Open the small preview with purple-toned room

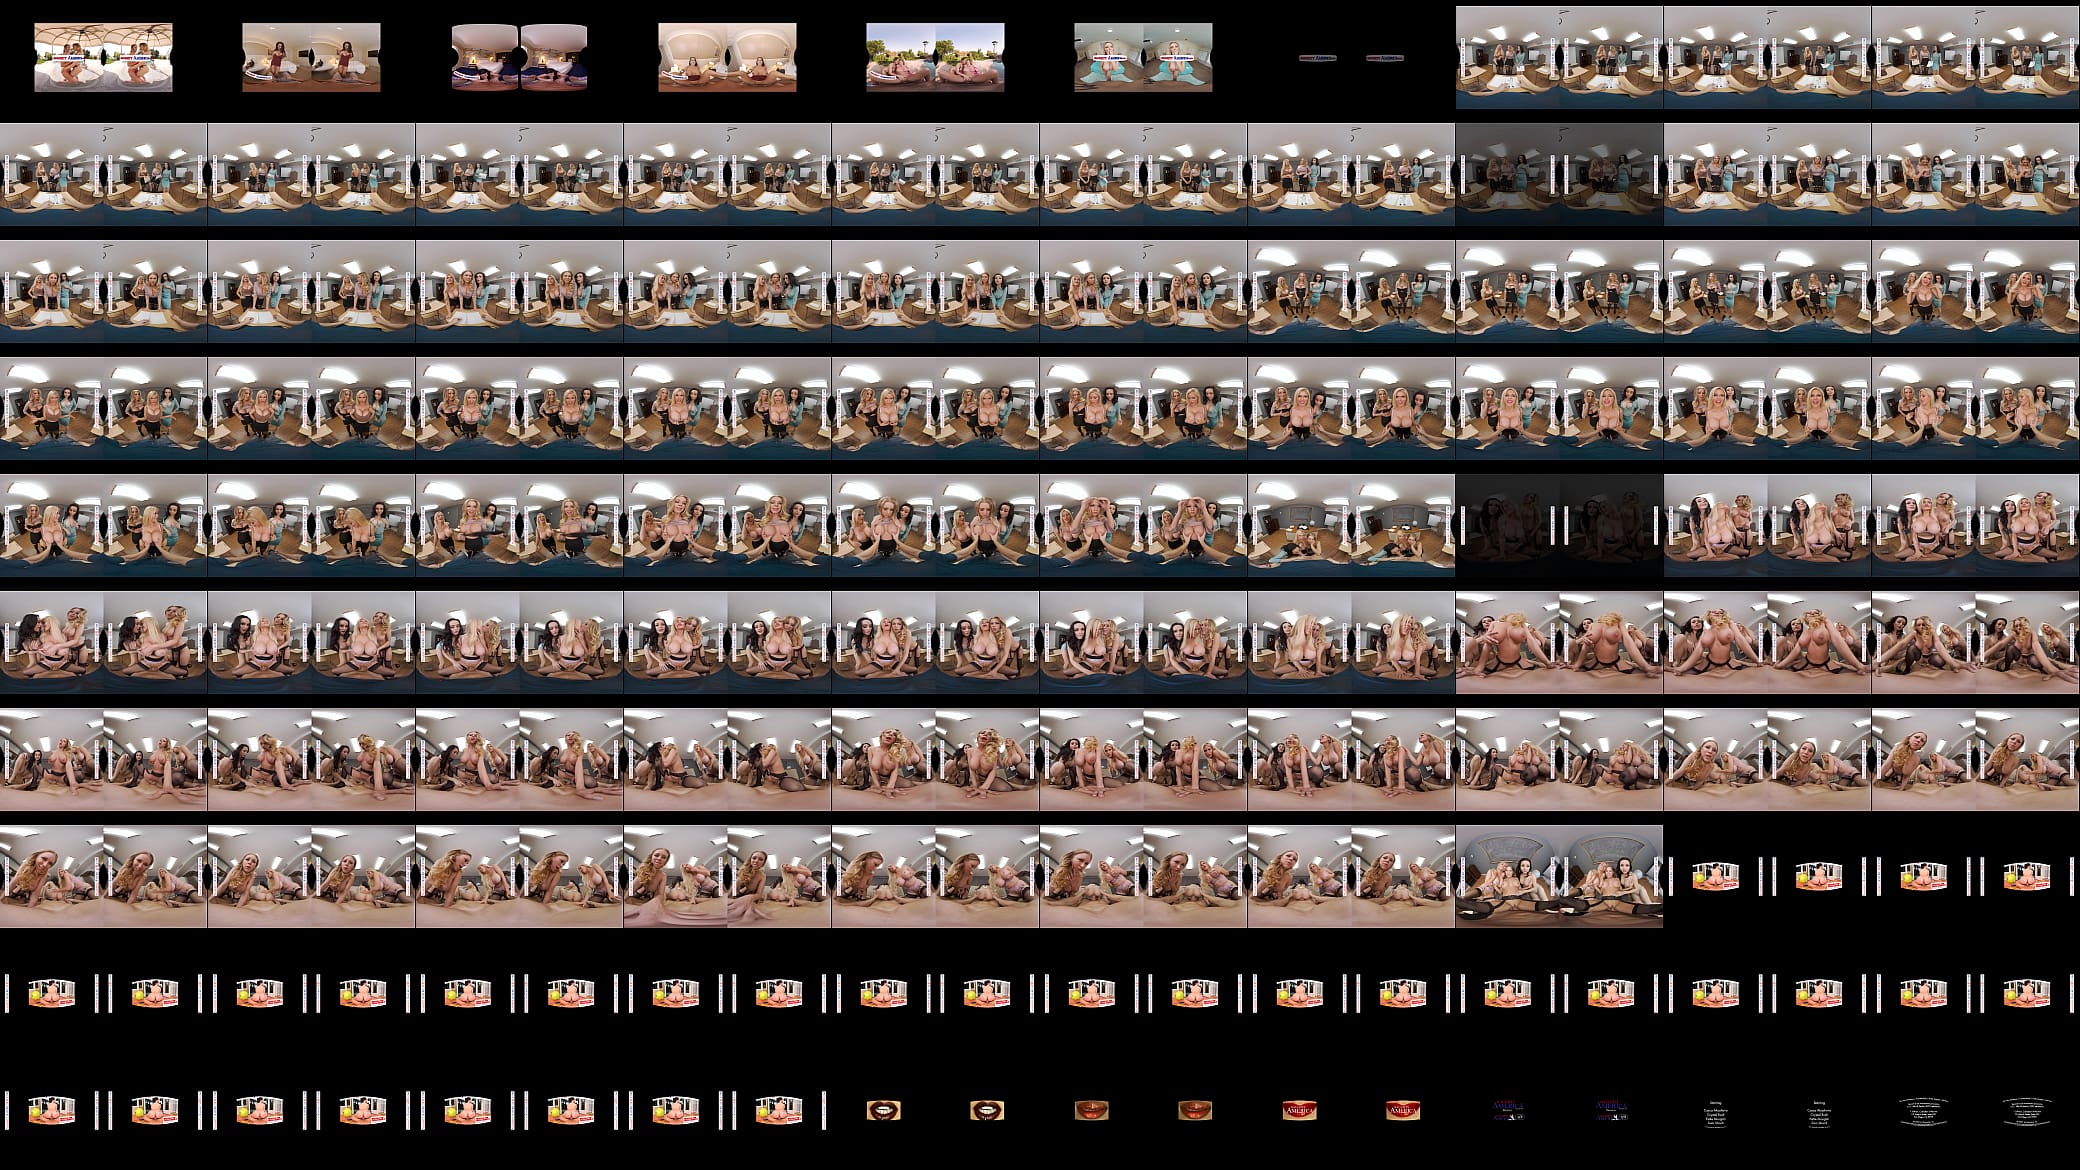(x=519, y=58)
